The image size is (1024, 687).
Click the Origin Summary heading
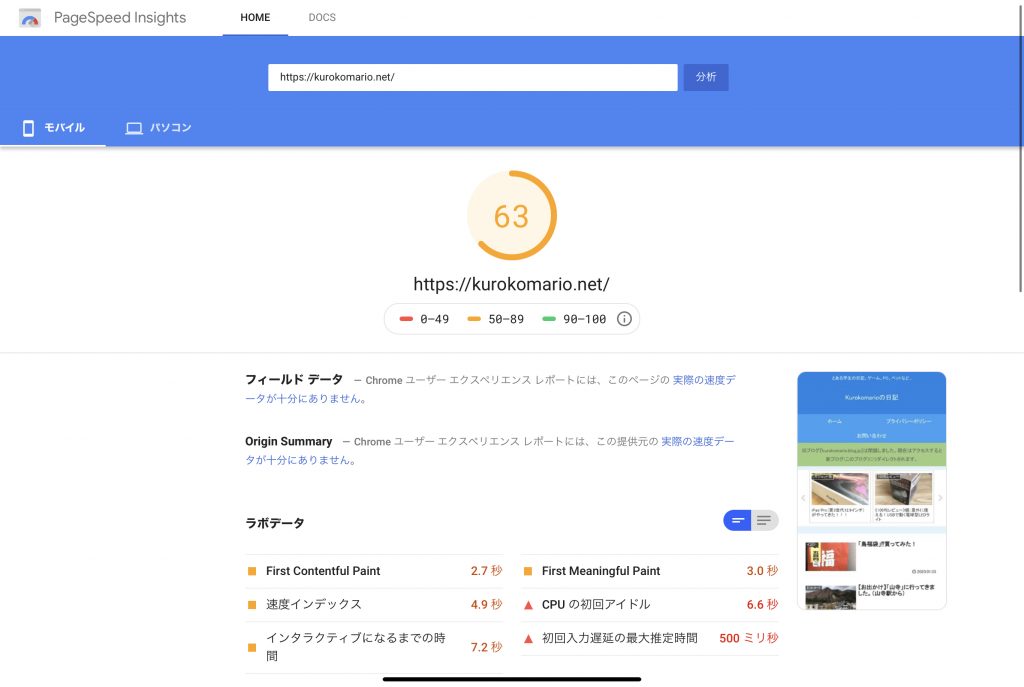[x=289, y=441]
